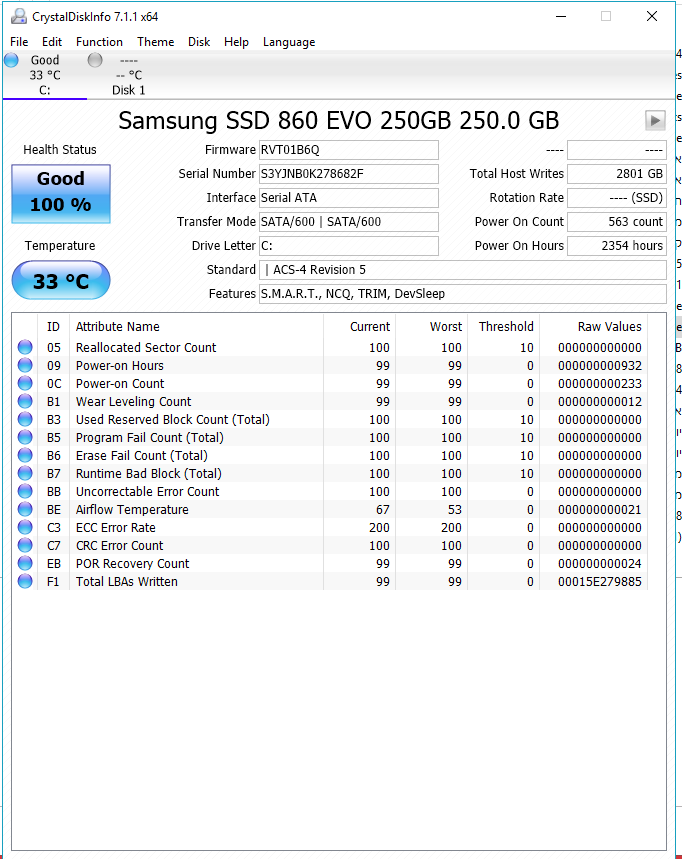The height and width of the screenshot is (859, 682).
Task: Click Total Host Writes value 2801 GB
Action: pyautogui.click(x=617, y=174)
